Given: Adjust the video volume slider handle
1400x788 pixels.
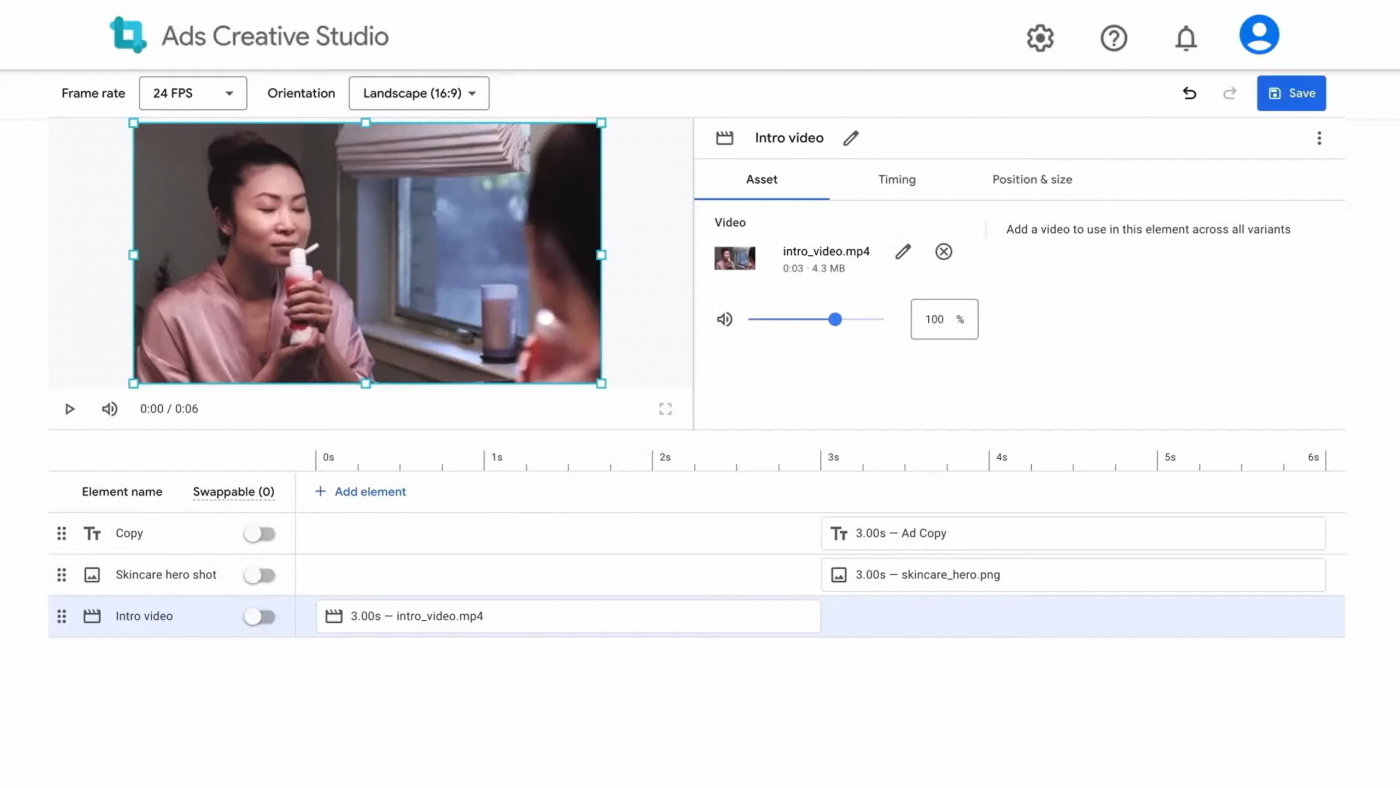Looking at the screenshot, I should click(x=835, y=319).
